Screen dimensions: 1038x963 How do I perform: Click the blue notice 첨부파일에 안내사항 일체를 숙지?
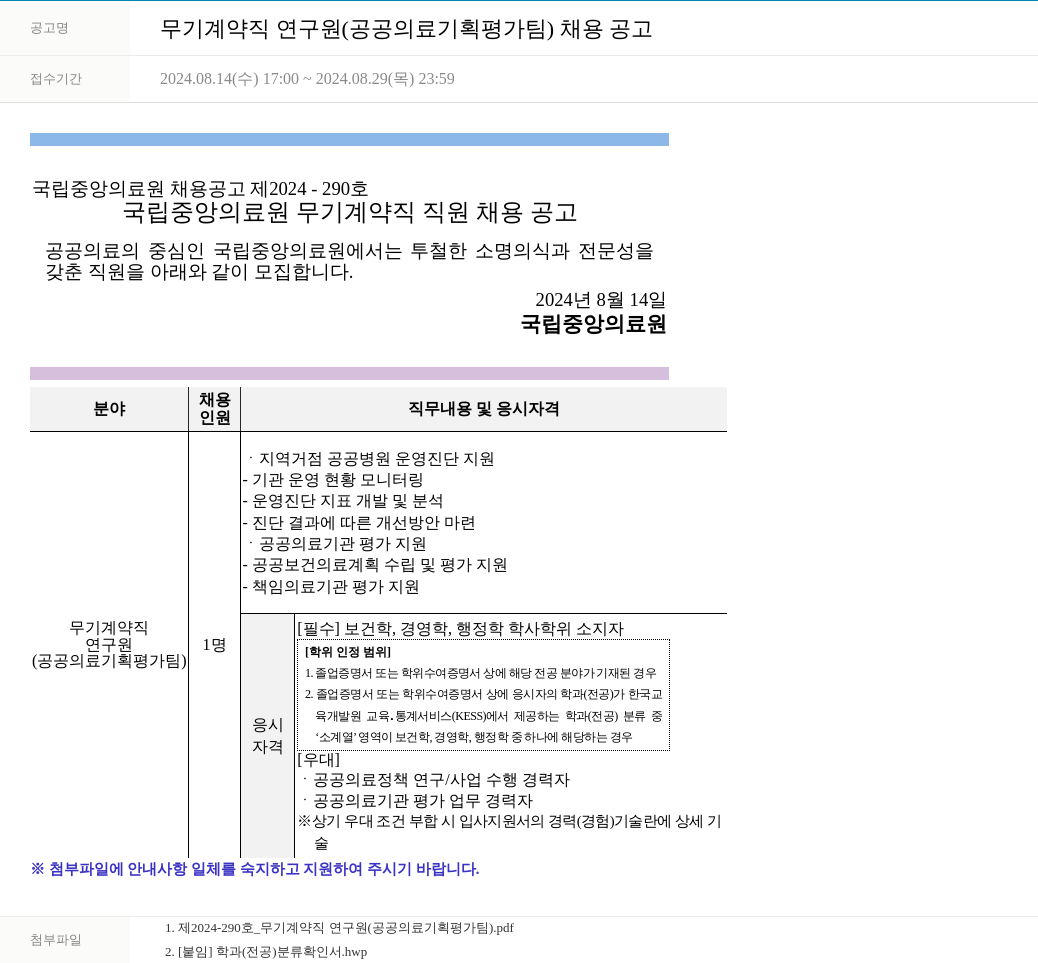(x=255, y=869)
